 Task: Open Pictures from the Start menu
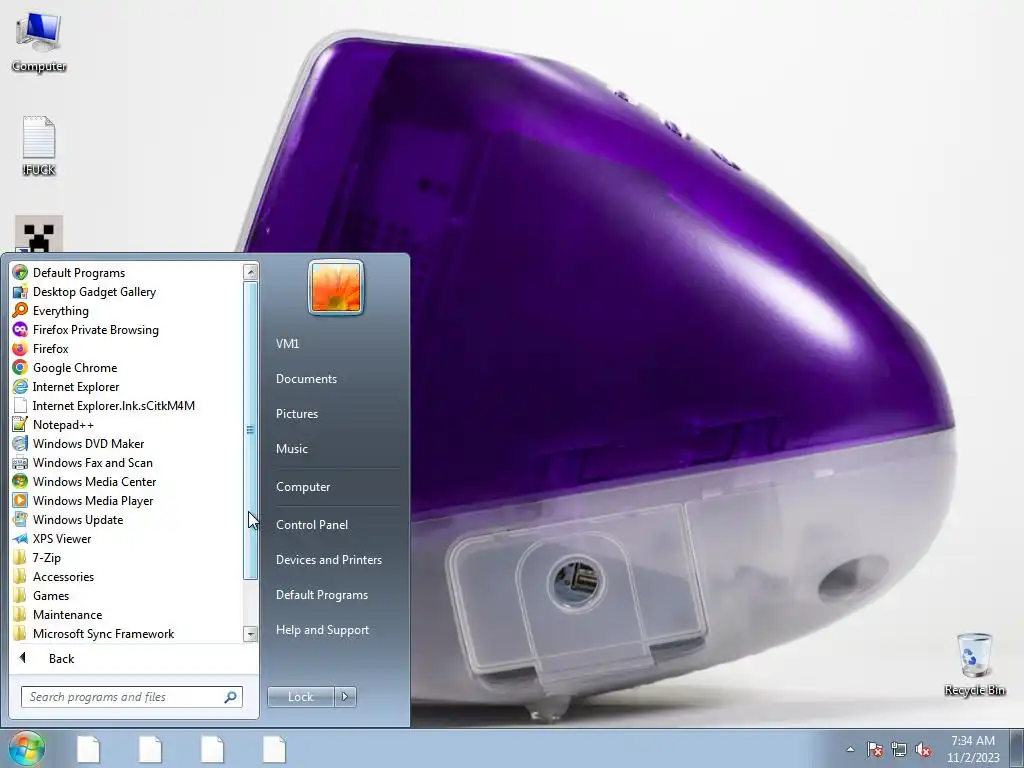(x=296, y=413)
